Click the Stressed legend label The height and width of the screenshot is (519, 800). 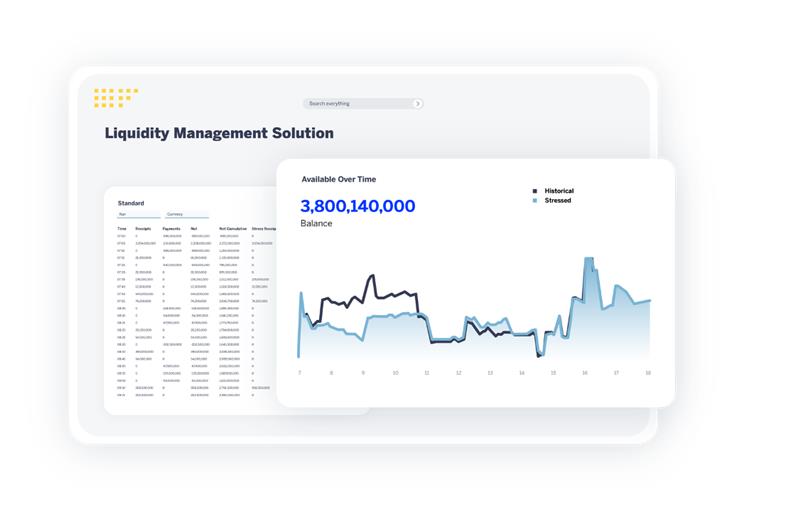click(558, 201)
